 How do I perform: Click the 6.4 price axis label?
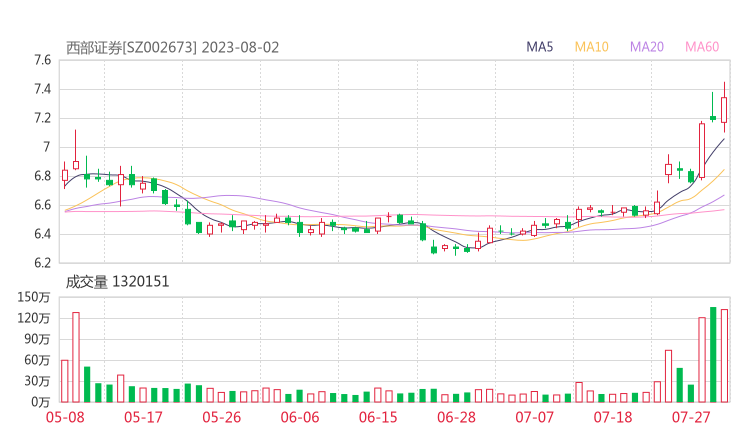pos(42,234)
